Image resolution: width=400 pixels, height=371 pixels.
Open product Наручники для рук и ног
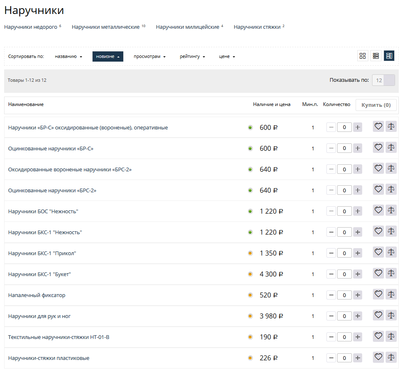tap(39, 316)
